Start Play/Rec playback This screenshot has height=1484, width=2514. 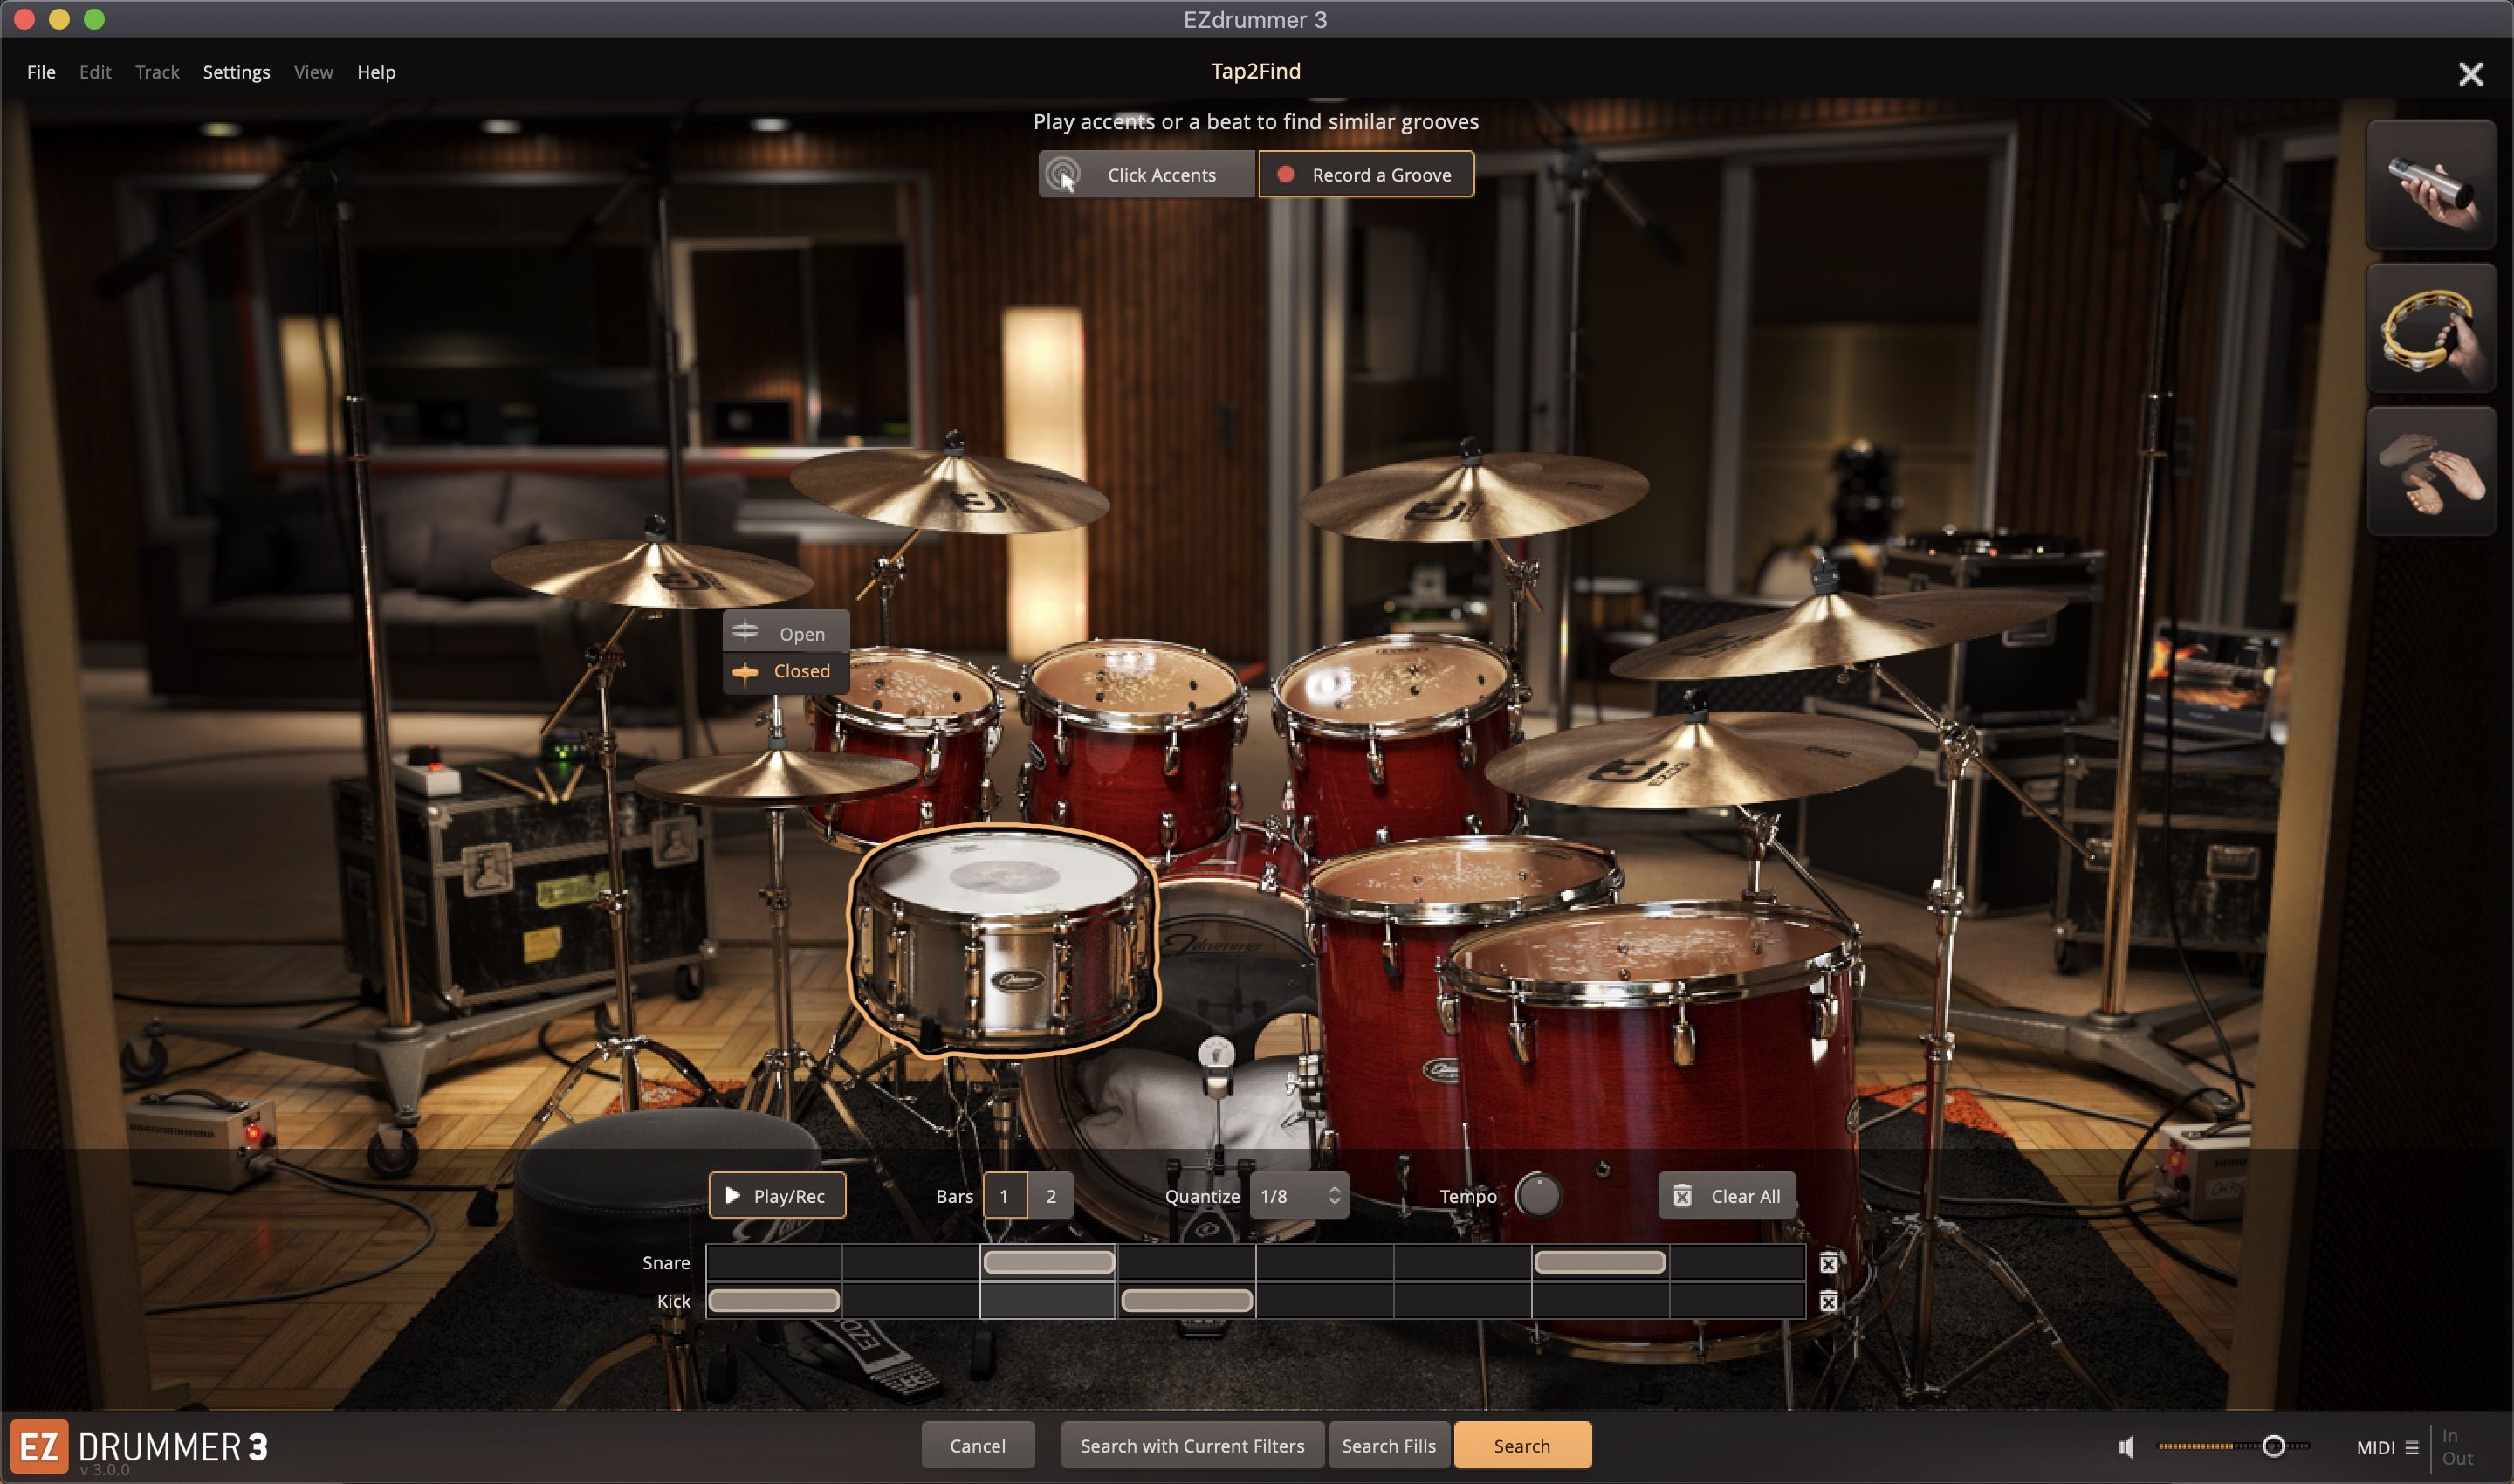777,1196
